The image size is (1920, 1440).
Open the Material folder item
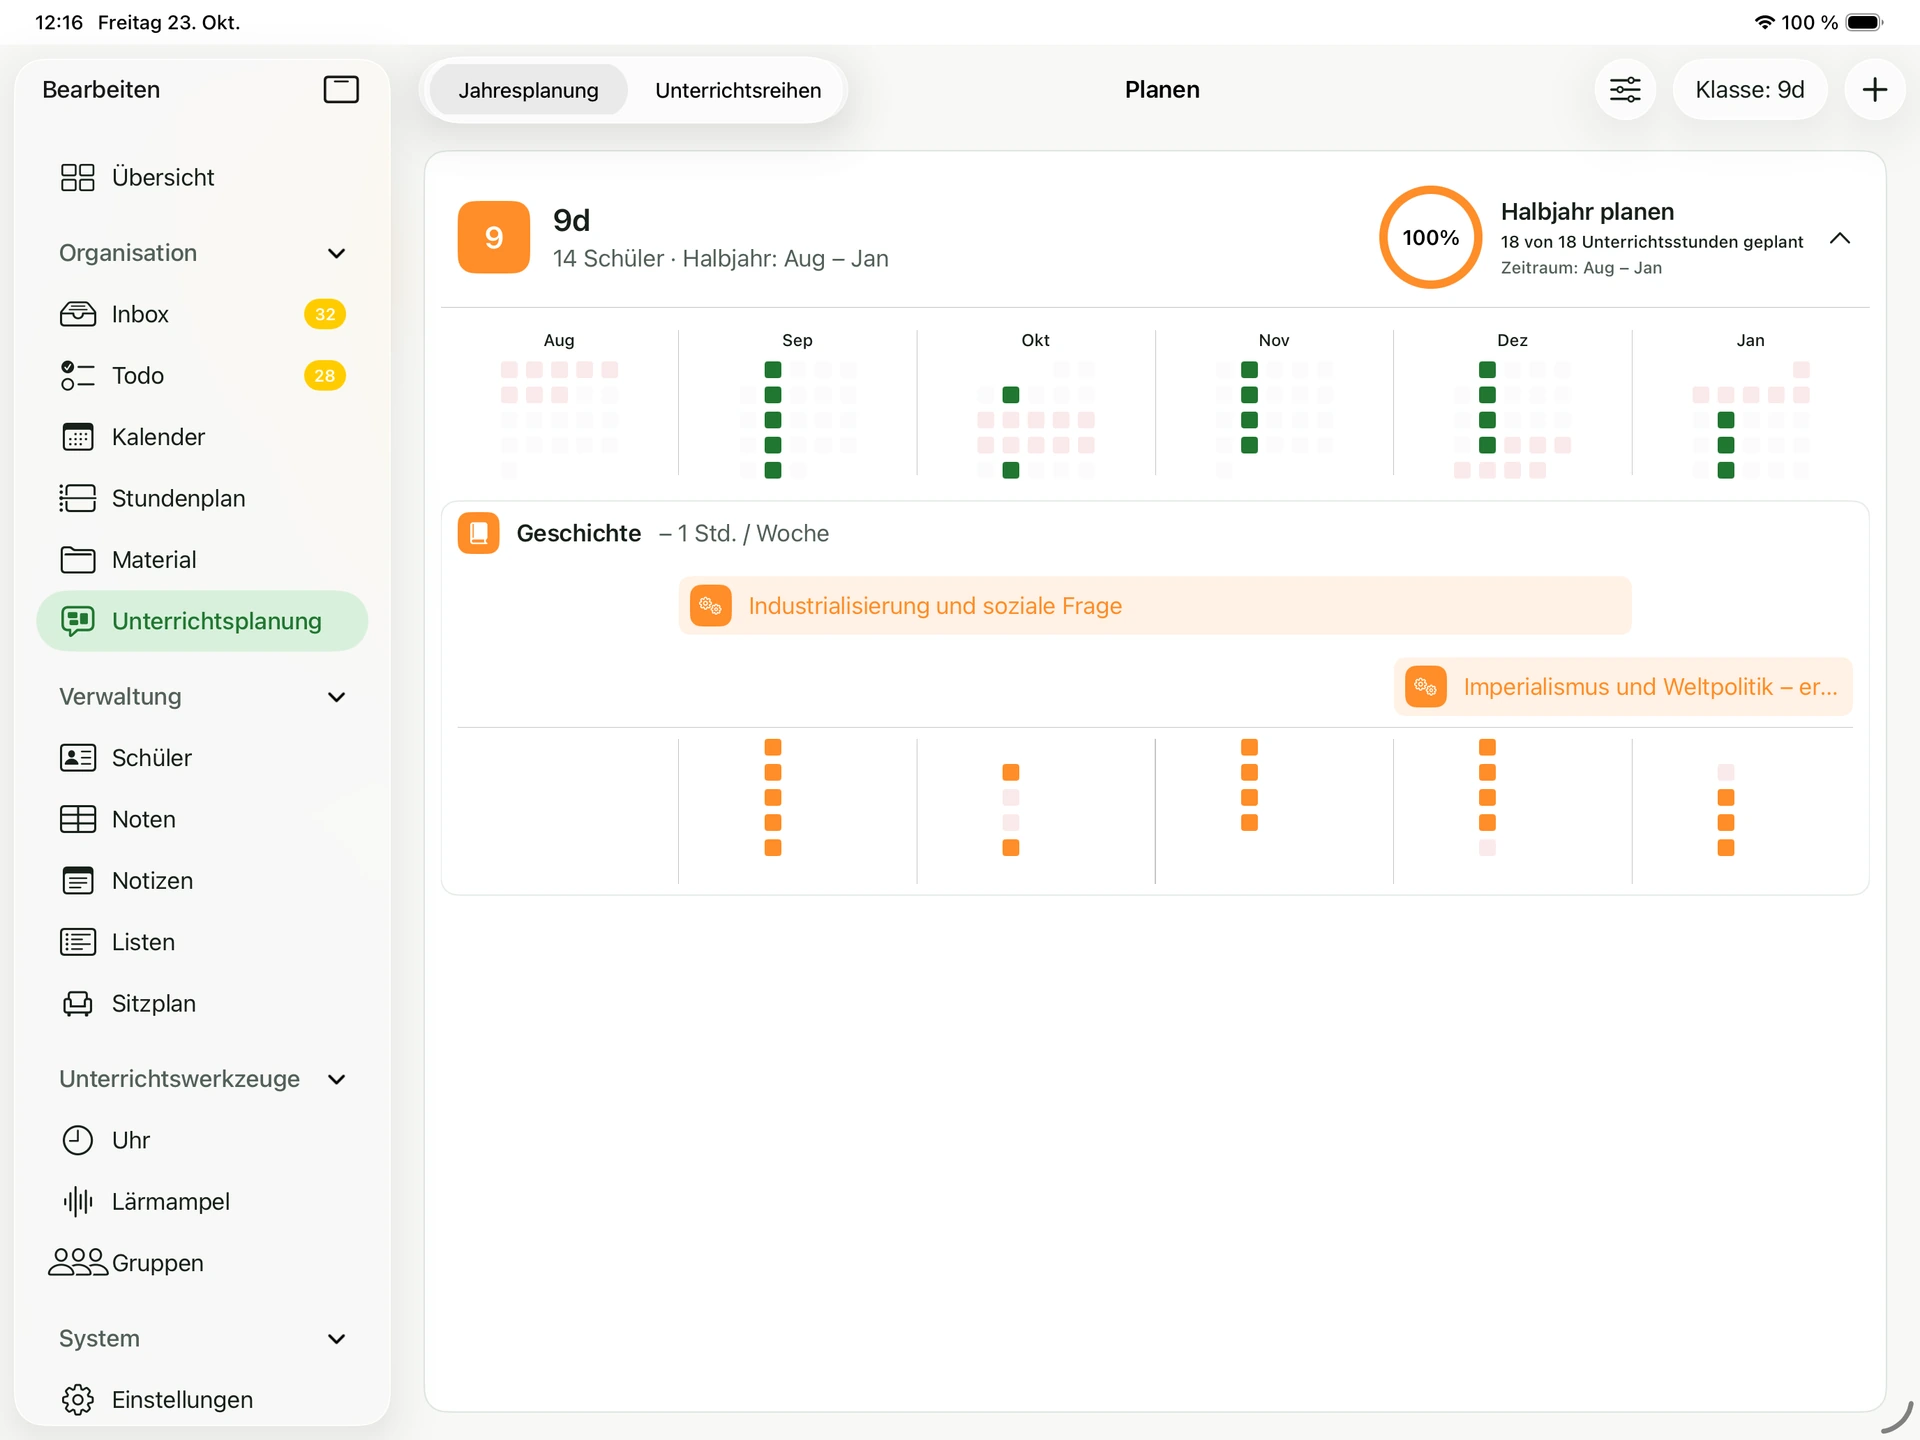click(202, 560)
